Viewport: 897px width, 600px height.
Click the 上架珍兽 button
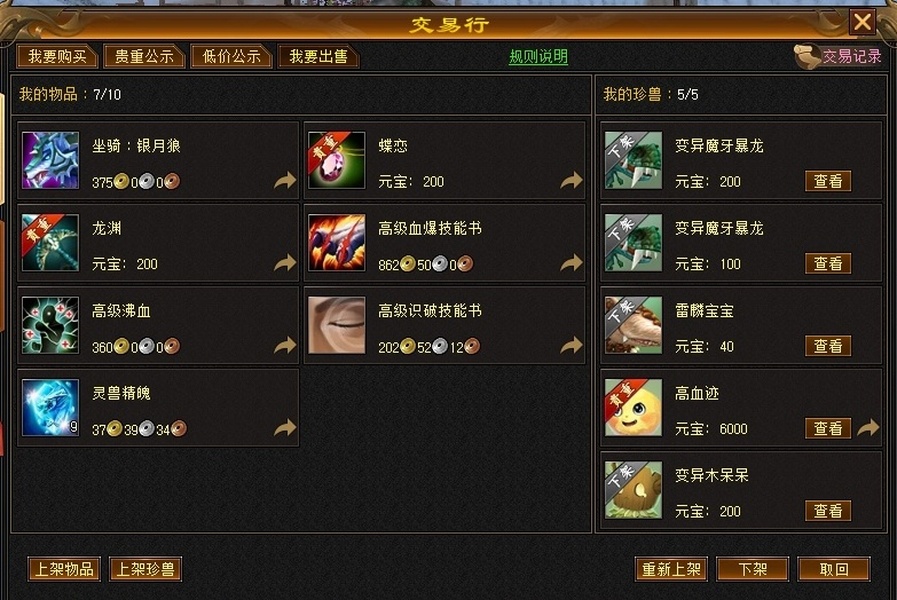pyautogui.click(x=145, y=569)
